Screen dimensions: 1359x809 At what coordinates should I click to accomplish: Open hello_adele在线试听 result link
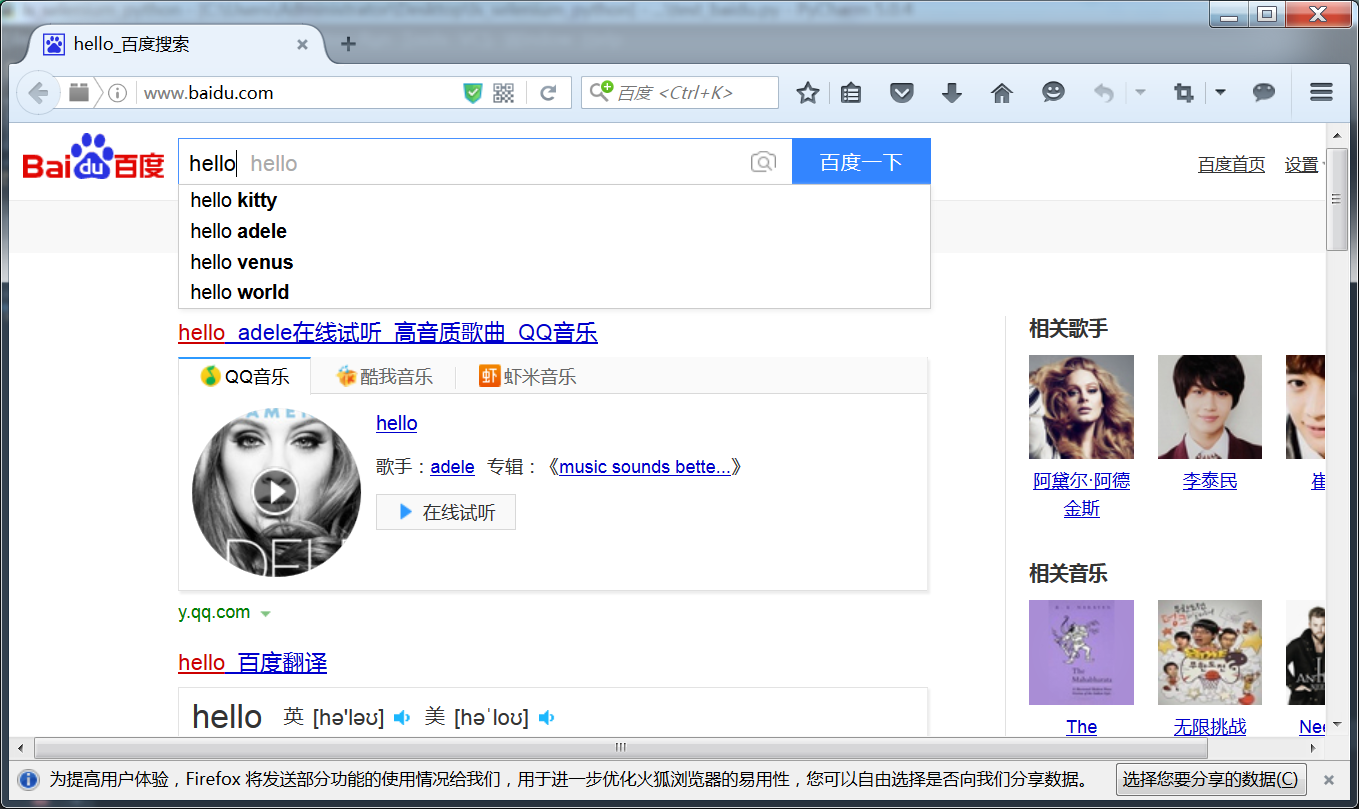388,333
